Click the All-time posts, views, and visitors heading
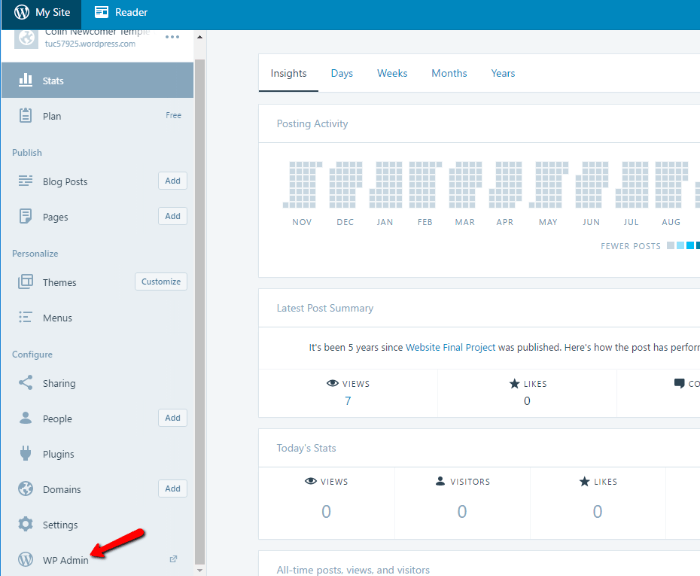The height and width of the screenshot is (576, 700). [x=353, y=570]
